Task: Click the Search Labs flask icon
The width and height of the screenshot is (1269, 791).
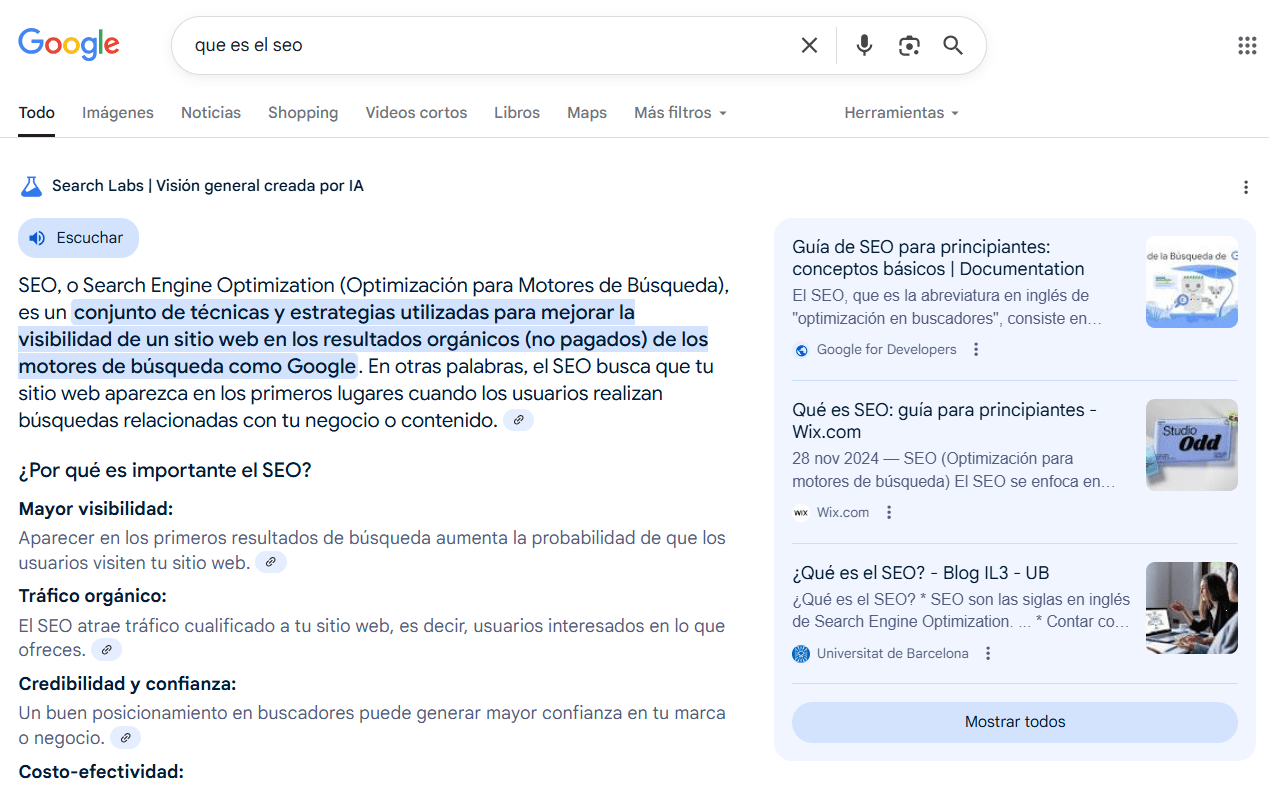Action: point(31,186)
